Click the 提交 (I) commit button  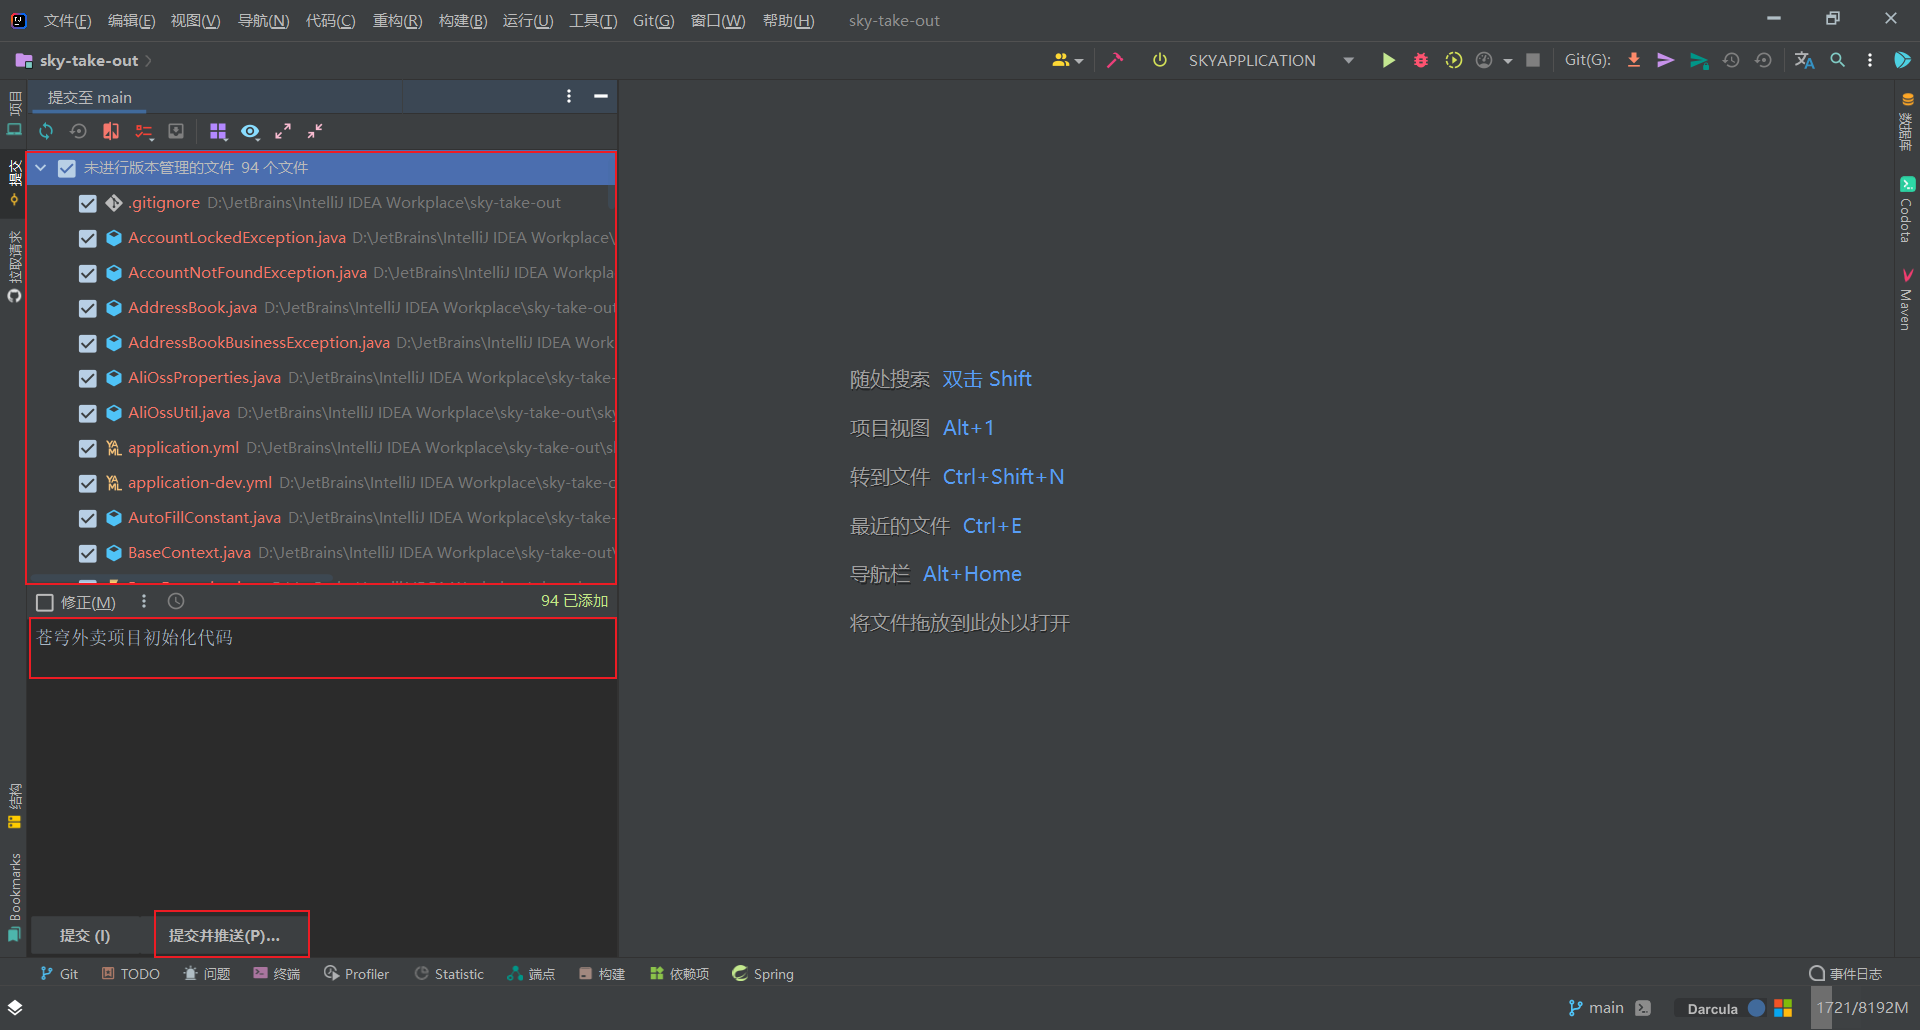[85, 935]
